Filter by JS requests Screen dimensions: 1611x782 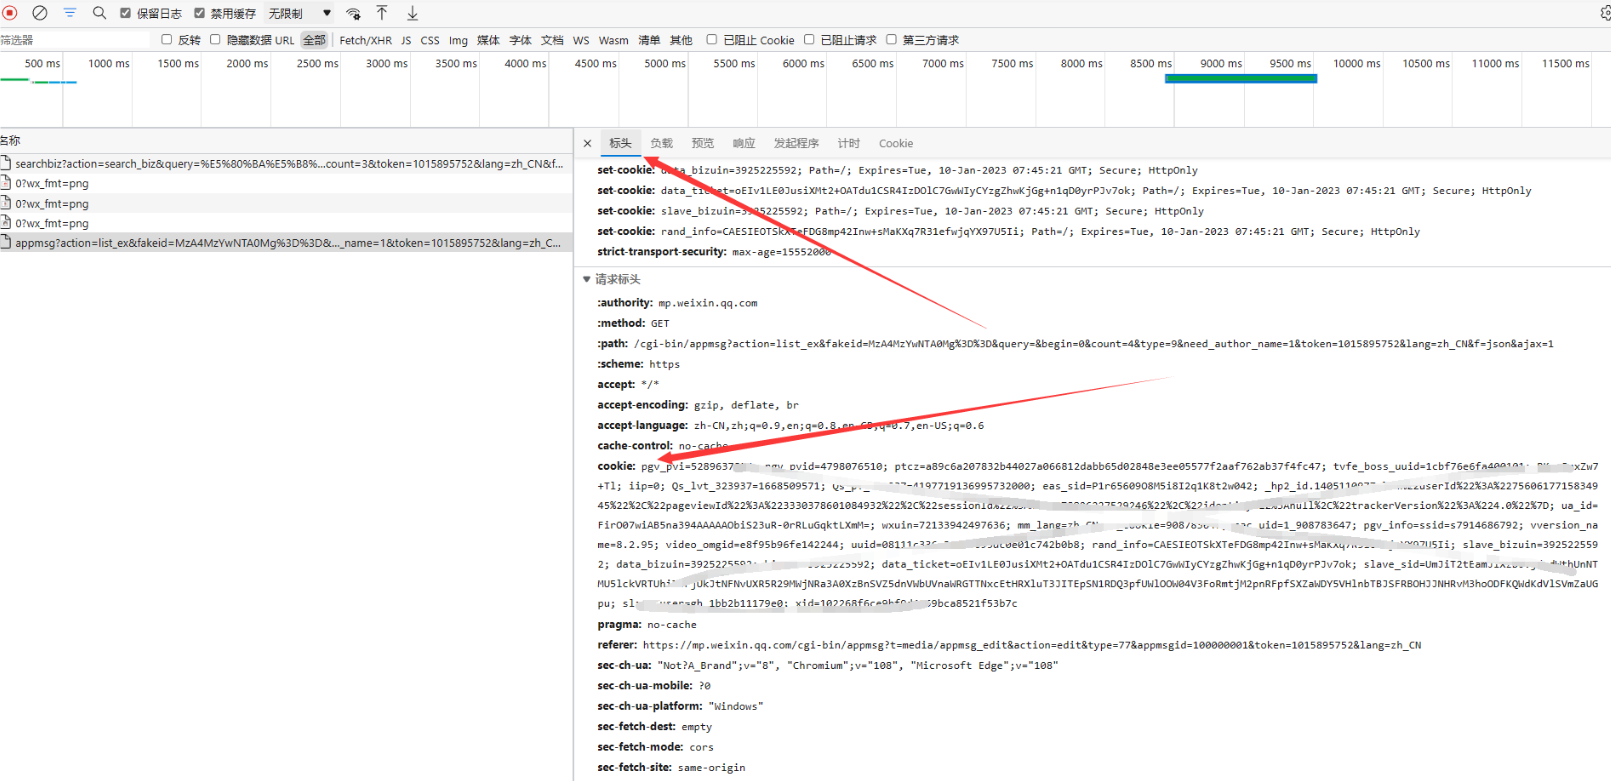(x=406, y=40)
